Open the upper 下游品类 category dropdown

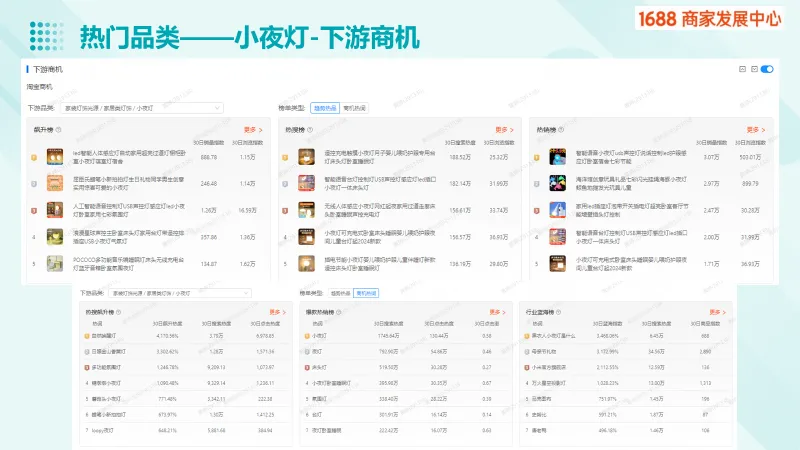point(144,107)
